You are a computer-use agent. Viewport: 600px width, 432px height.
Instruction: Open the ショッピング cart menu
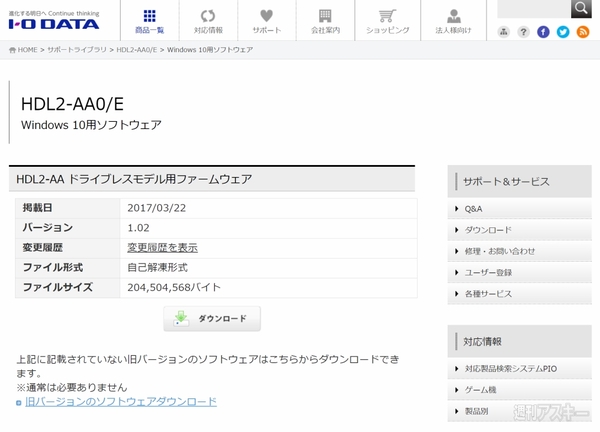[x=388, y=21]
